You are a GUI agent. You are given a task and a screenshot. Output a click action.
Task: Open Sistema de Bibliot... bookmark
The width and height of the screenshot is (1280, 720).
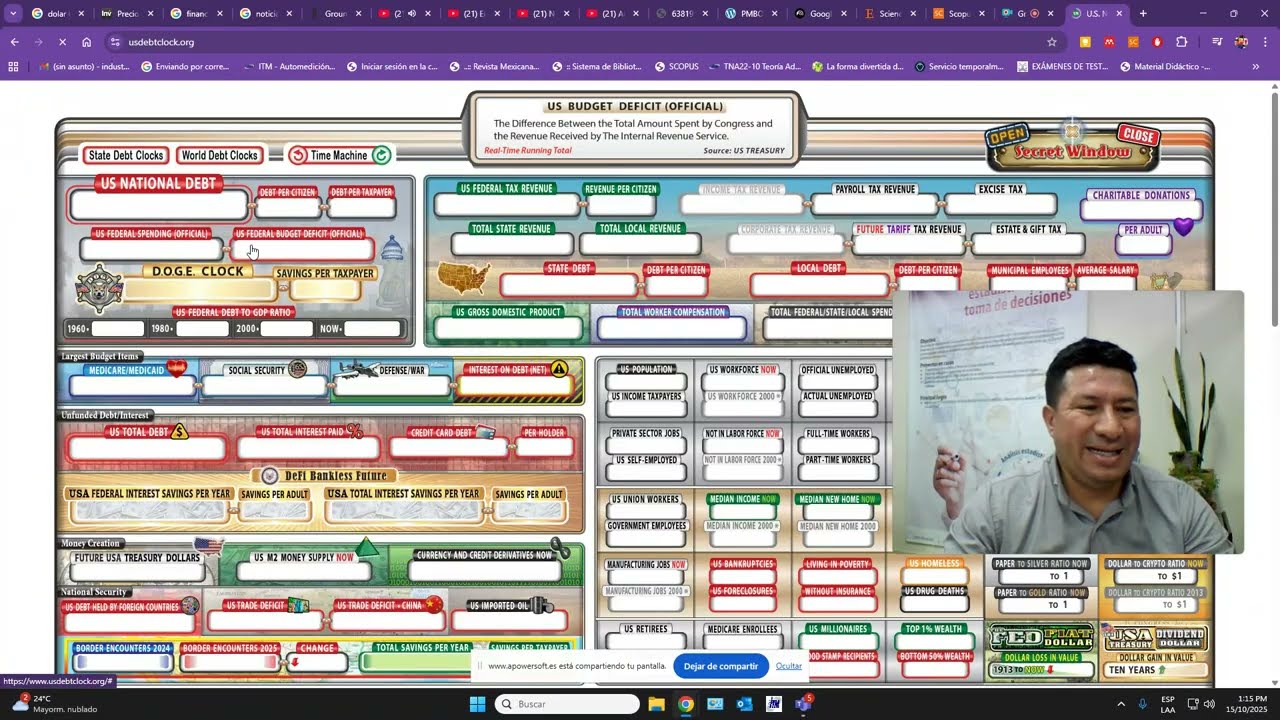596,67
